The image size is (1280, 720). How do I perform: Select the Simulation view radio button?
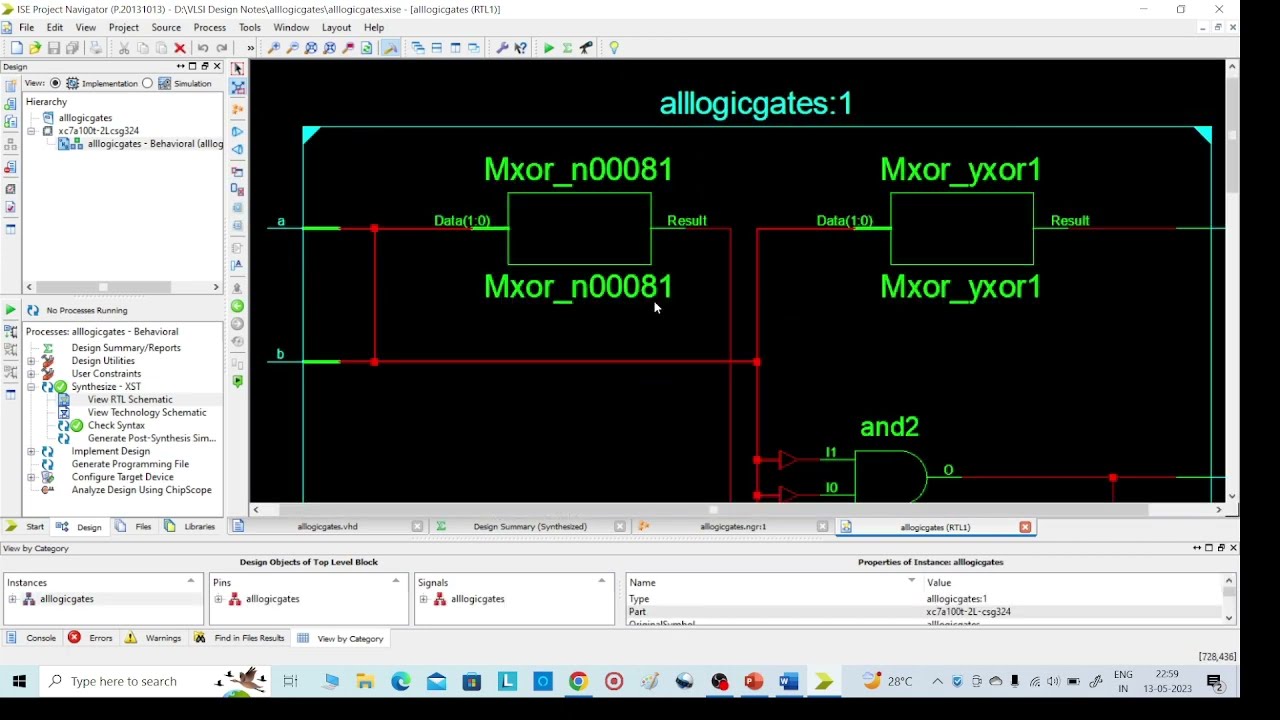tap(147, 83)
